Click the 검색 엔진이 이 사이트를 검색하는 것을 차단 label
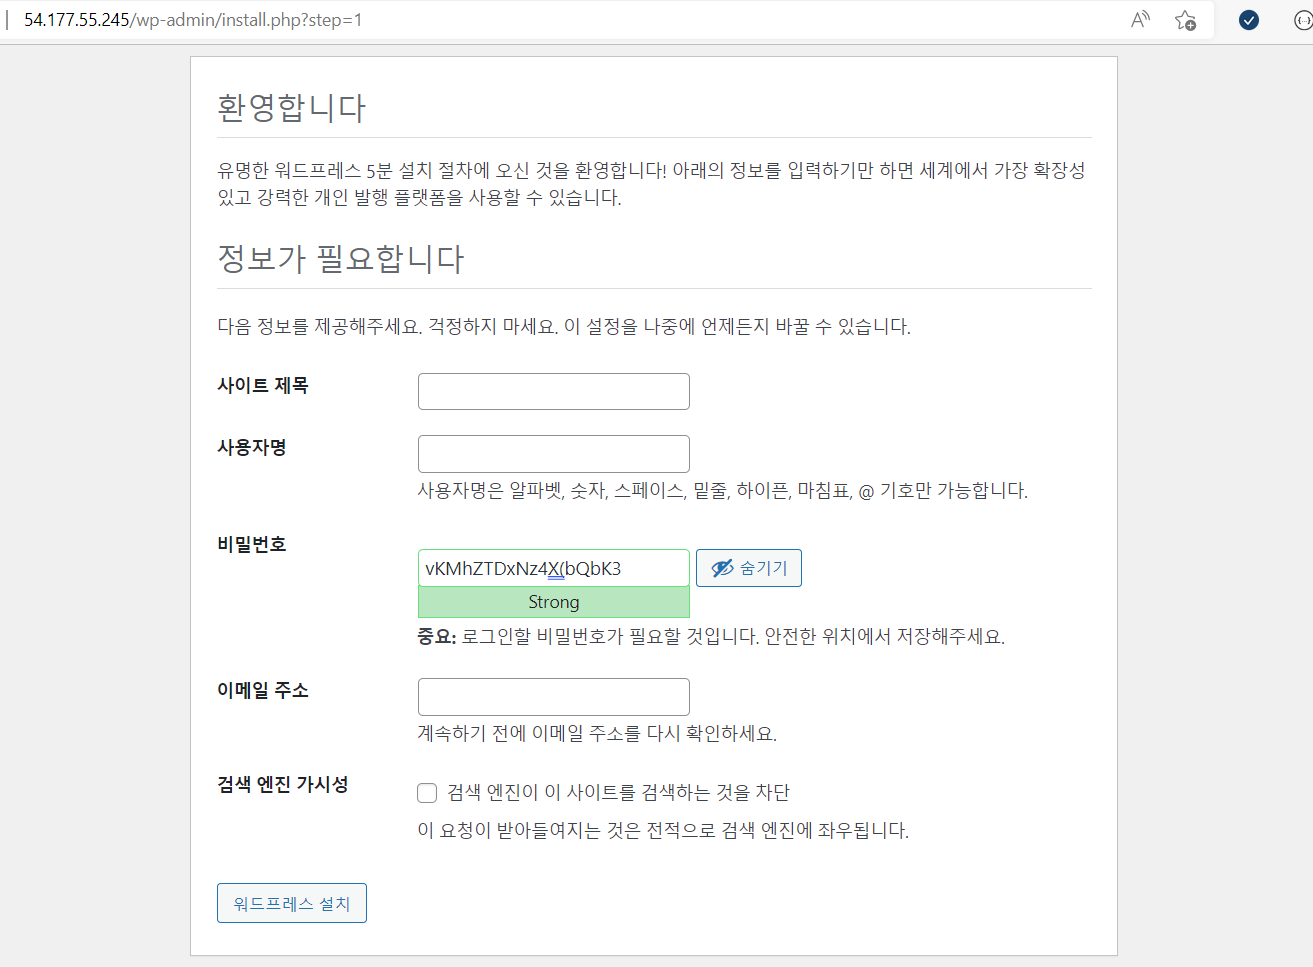Image resolution: width=1313 pixels, height=967 pixels. pyautogui.click(x=618, y=792)
